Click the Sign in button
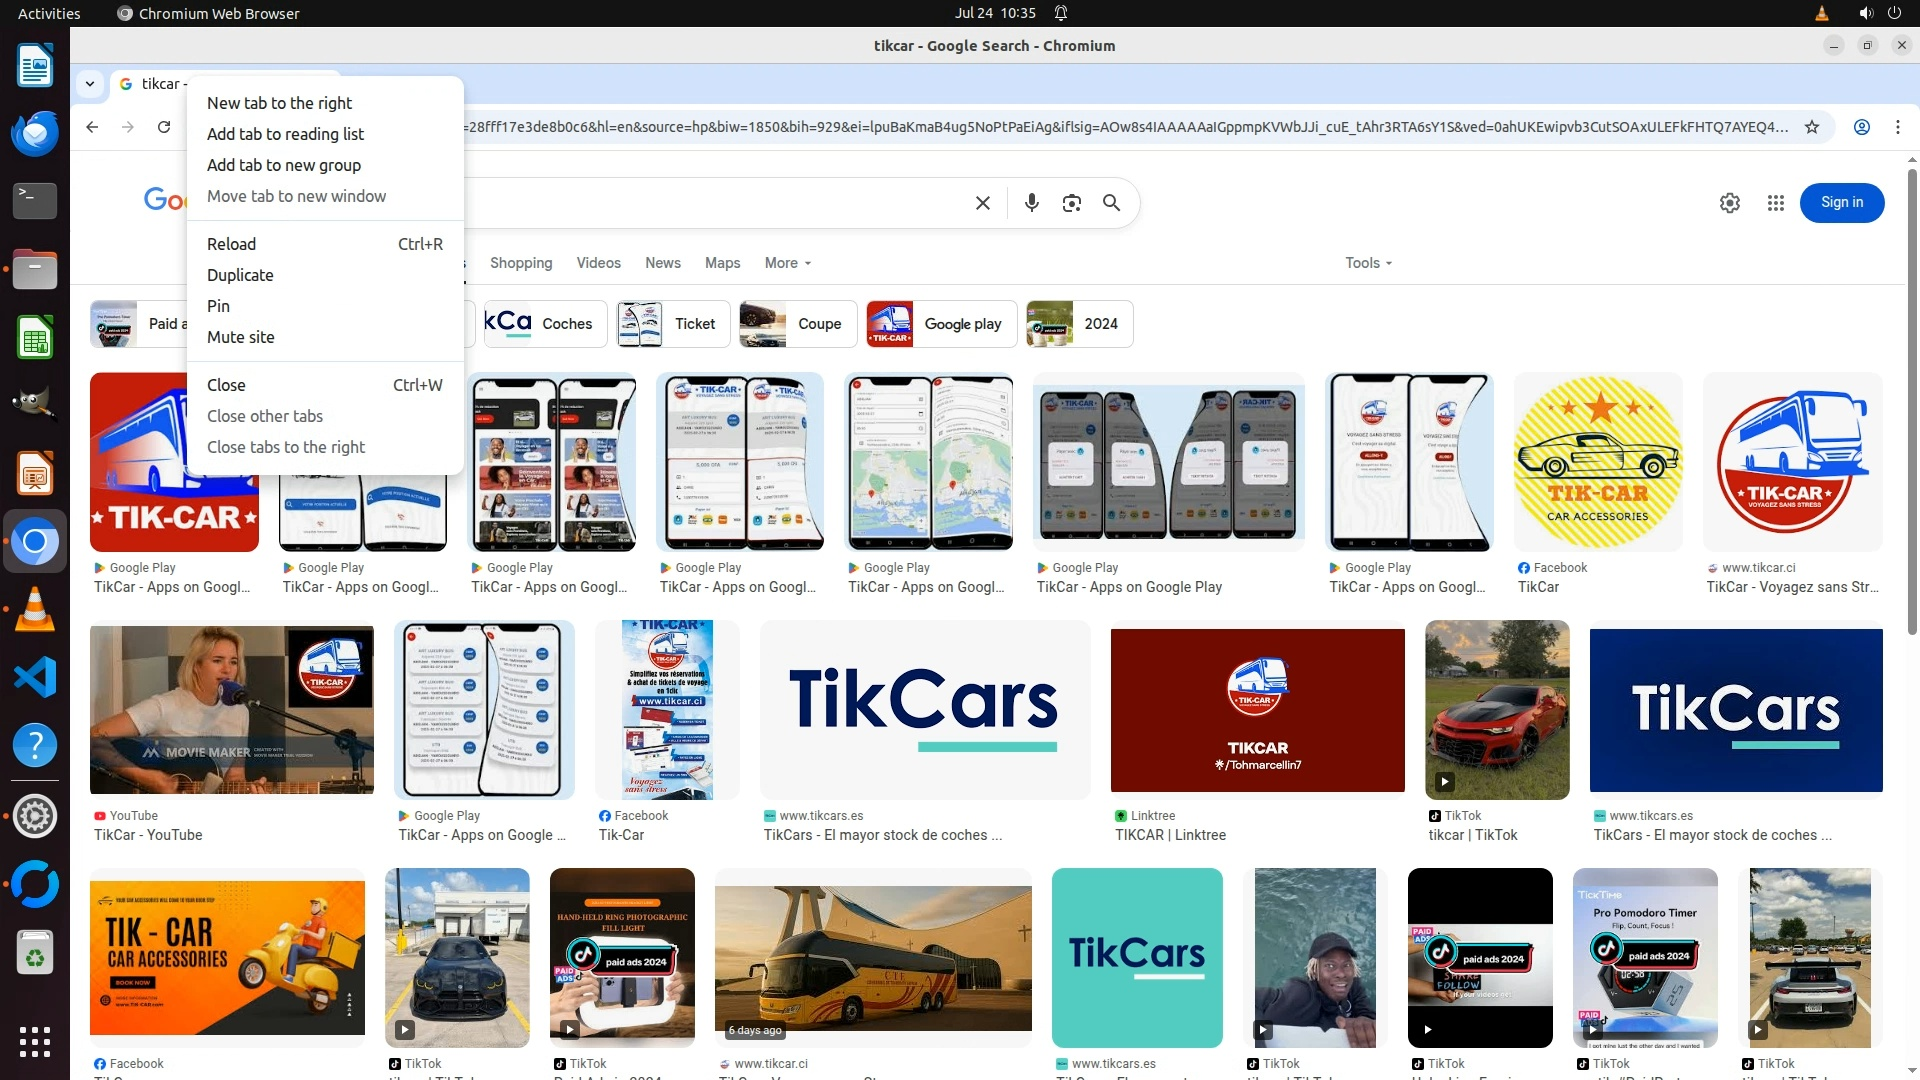The height and width of the screenshot is (1080, 1920). pos(1841,203)
